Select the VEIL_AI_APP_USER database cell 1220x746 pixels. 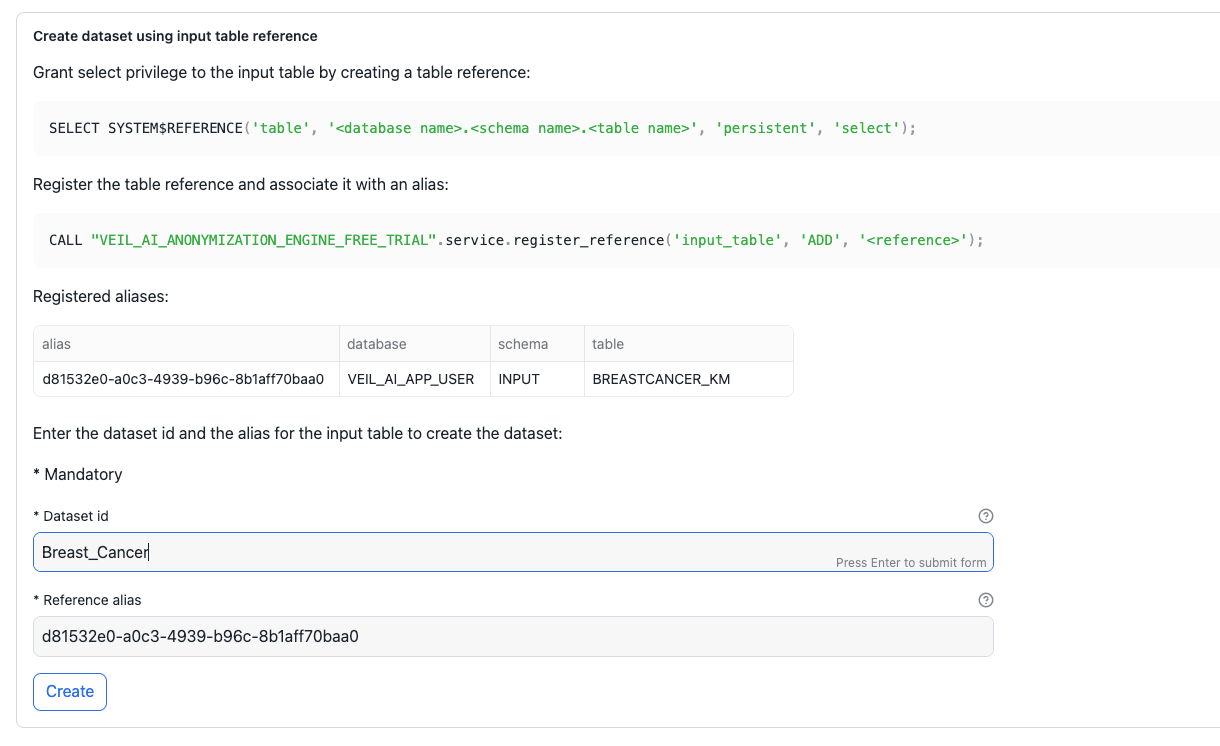(414, 379)
